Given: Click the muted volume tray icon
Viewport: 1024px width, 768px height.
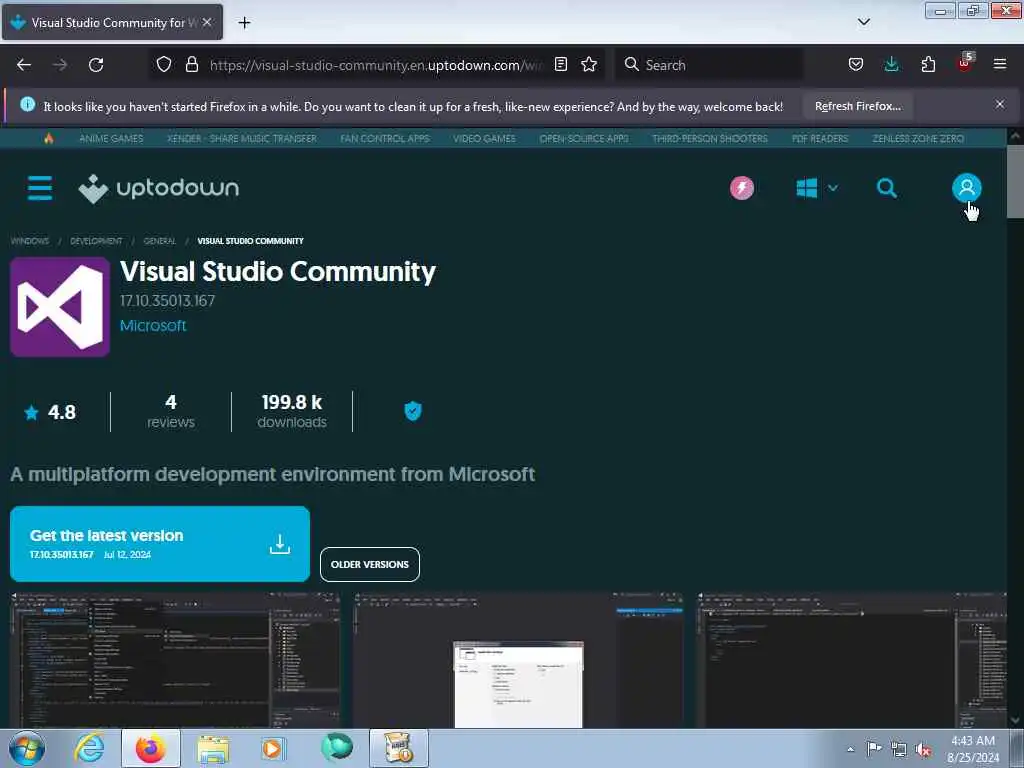Looking at the screenshot, I should [x=923, y=749].
